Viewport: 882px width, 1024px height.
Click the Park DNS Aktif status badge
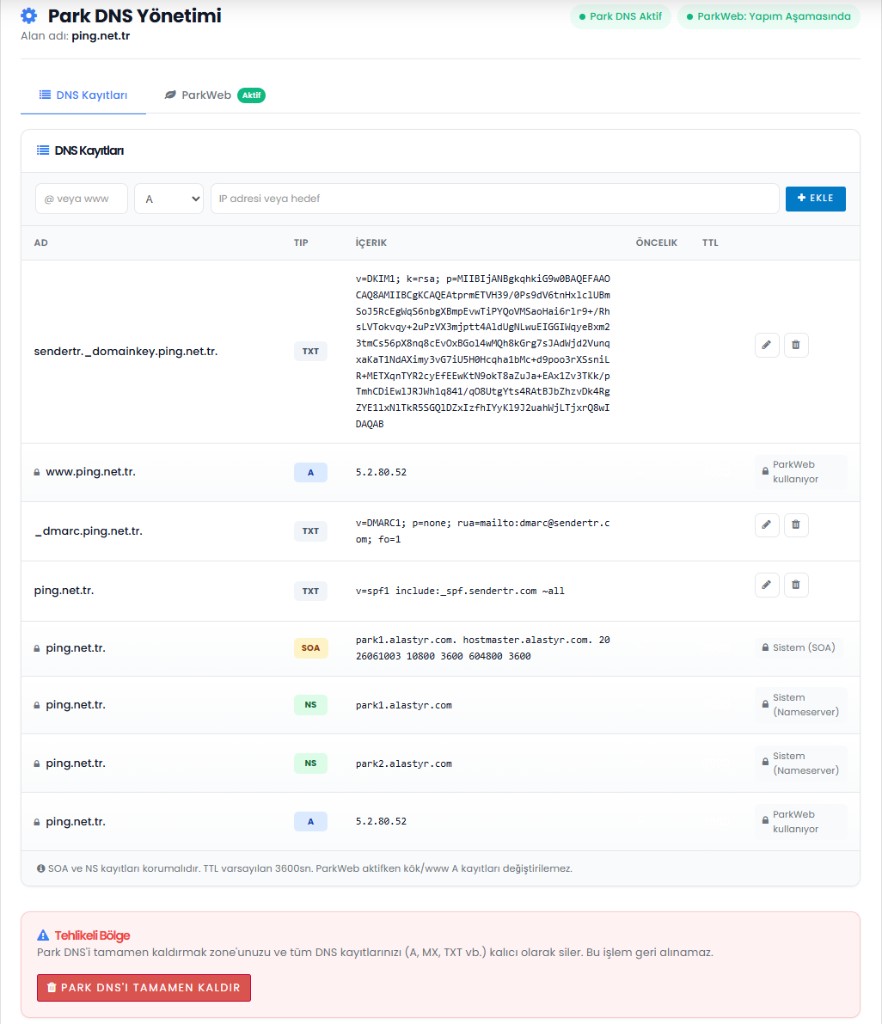point(620,16)
